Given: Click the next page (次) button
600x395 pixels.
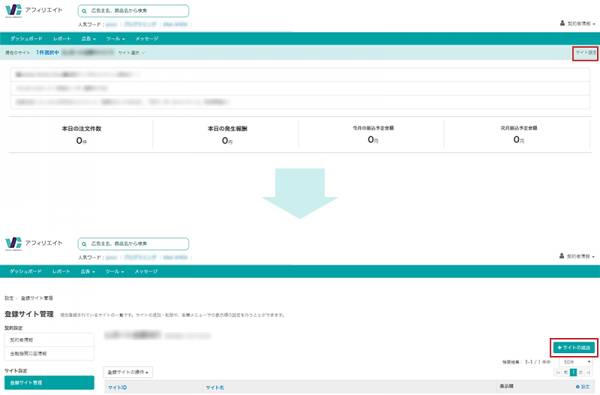Looking at the screenshot, I should click(x=581, y=372).
